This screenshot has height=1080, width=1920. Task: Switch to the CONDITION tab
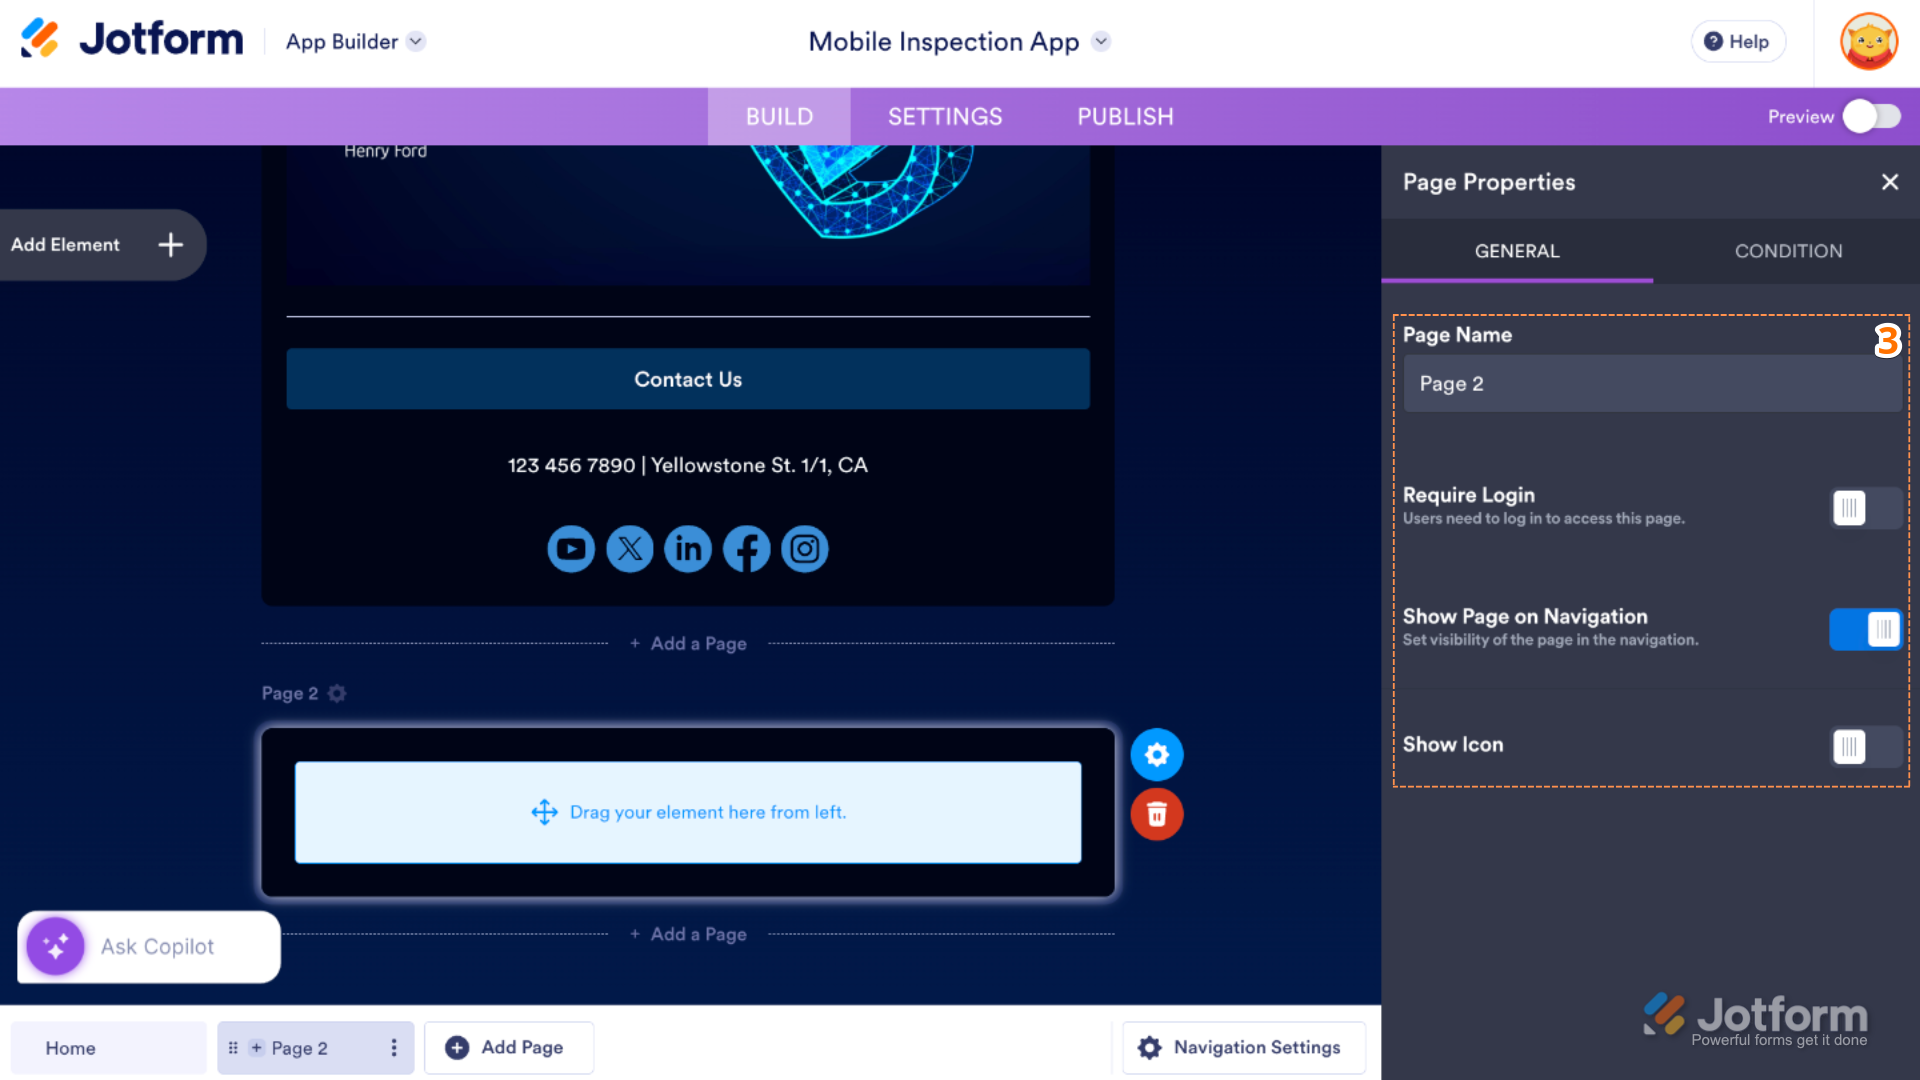pos(1788,251)
